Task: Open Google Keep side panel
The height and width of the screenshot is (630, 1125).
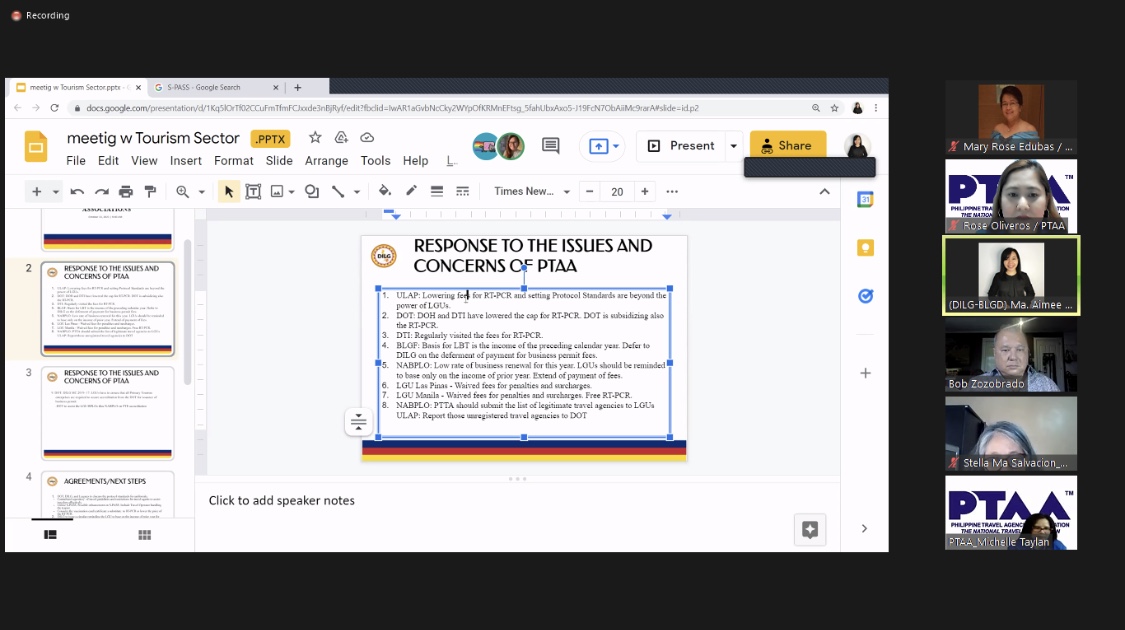Action: coord(865,248)
